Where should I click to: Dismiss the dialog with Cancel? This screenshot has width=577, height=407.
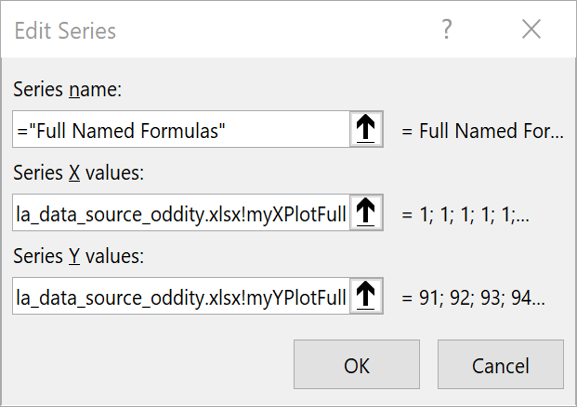(500, 364)
